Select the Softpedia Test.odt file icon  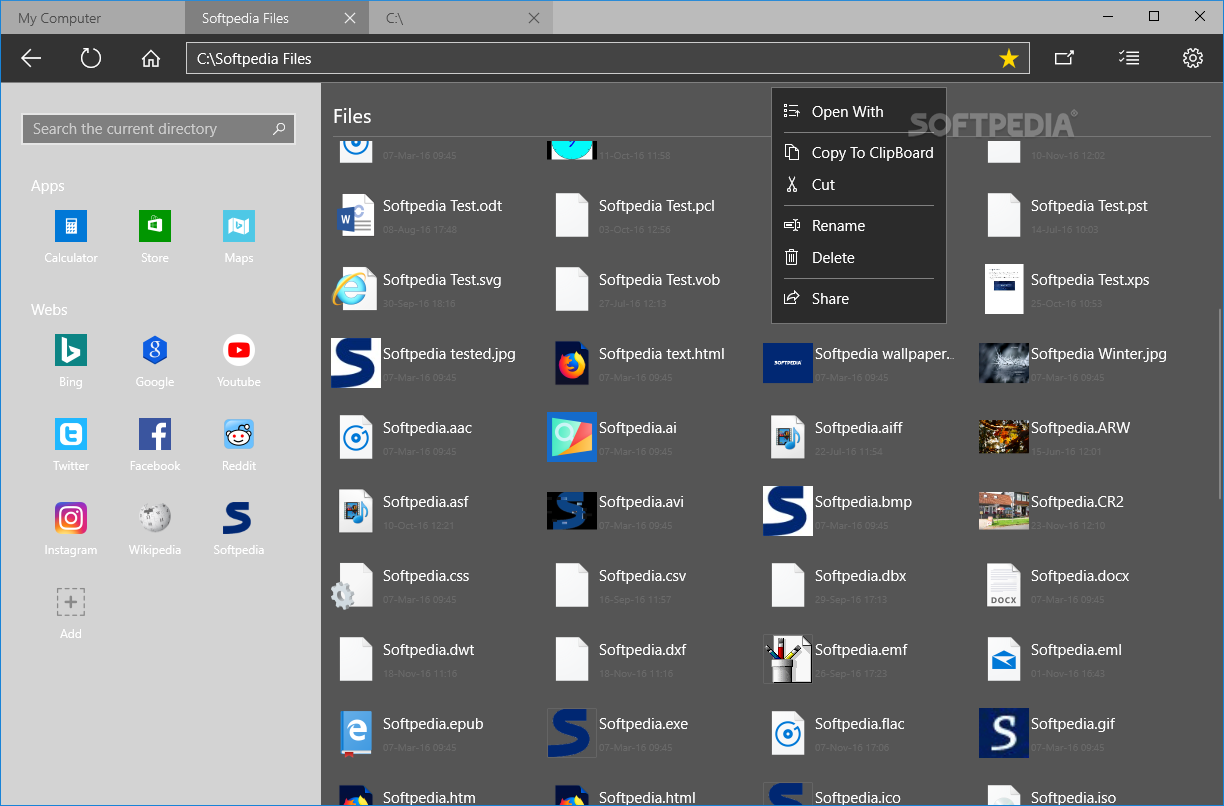pos(356,215)
